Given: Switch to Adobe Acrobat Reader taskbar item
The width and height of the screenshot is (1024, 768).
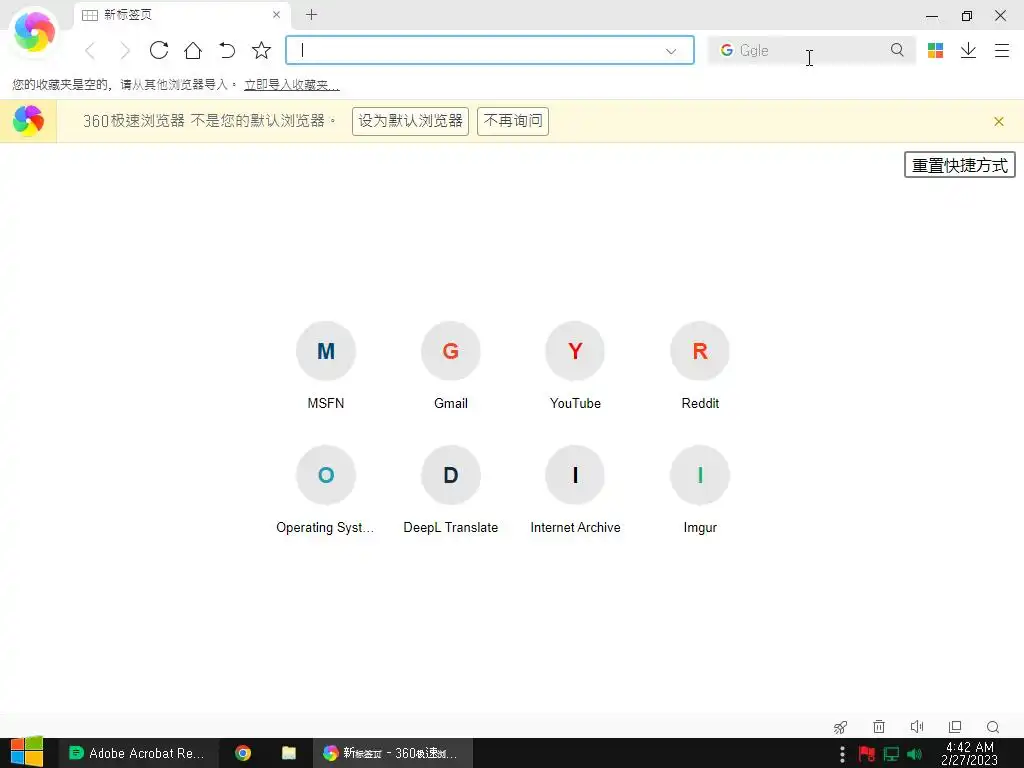Looking at the screenshot, I should coord(137,753).
